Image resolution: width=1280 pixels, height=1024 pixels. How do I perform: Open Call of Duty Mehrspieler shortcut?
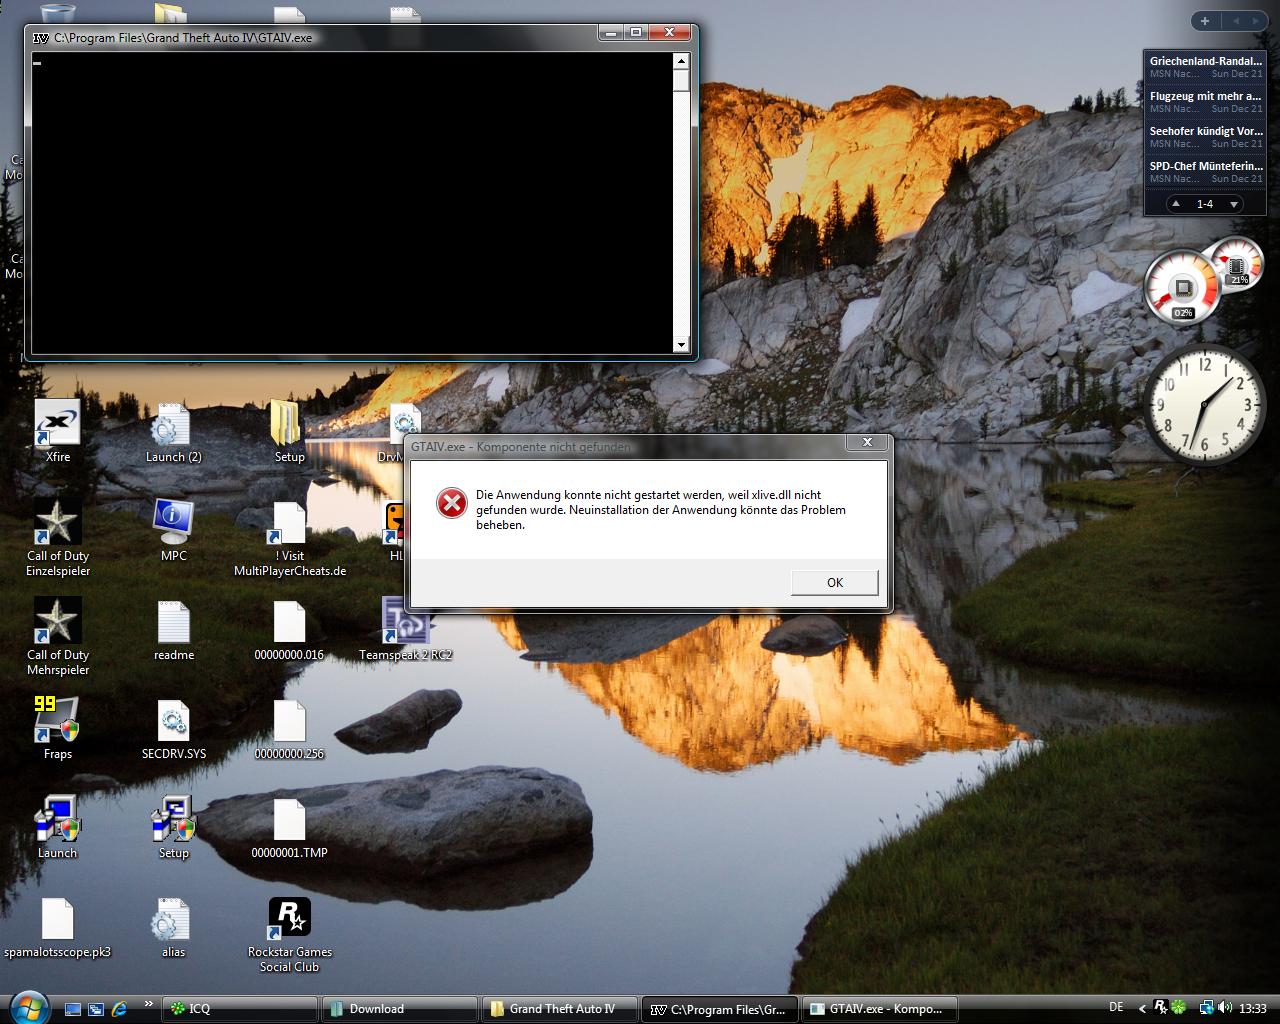[x=57, y=623]
